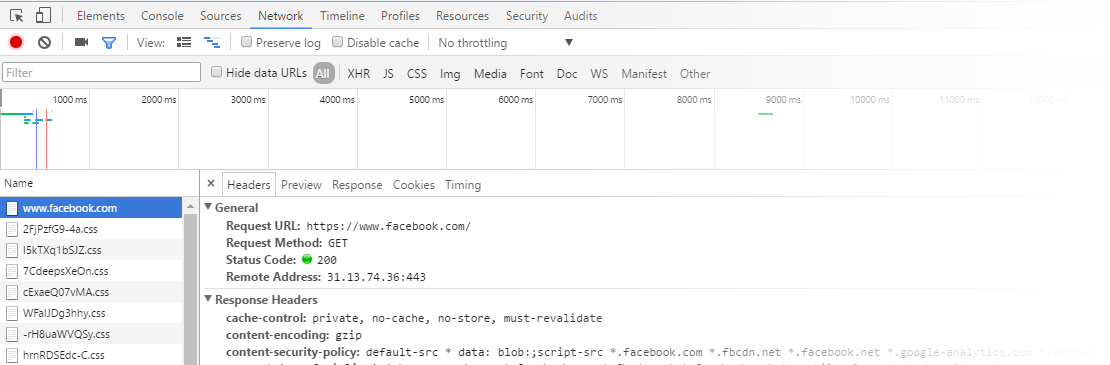The width and height of the screenshot is (1110, 365).
Task: Switch to the Console tab
Action: click(x=162, y=16)
